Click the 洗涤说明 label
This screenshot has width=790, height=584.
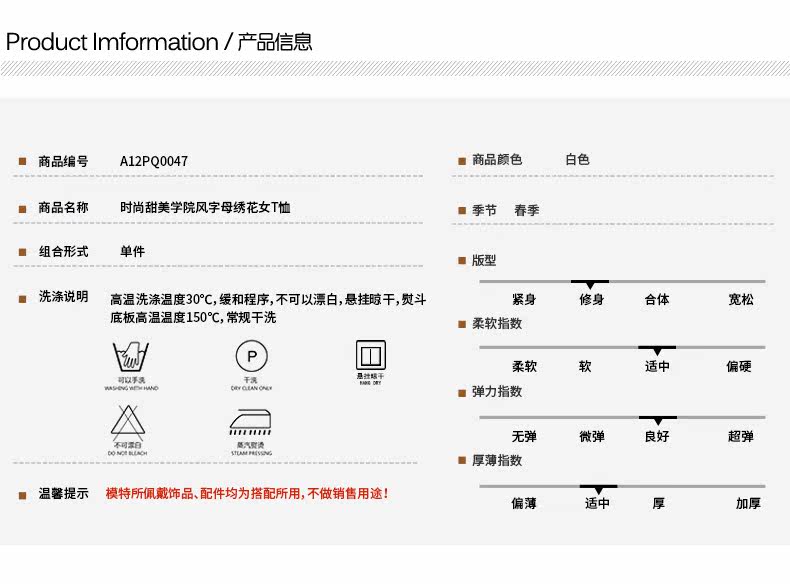click(63, 297)
